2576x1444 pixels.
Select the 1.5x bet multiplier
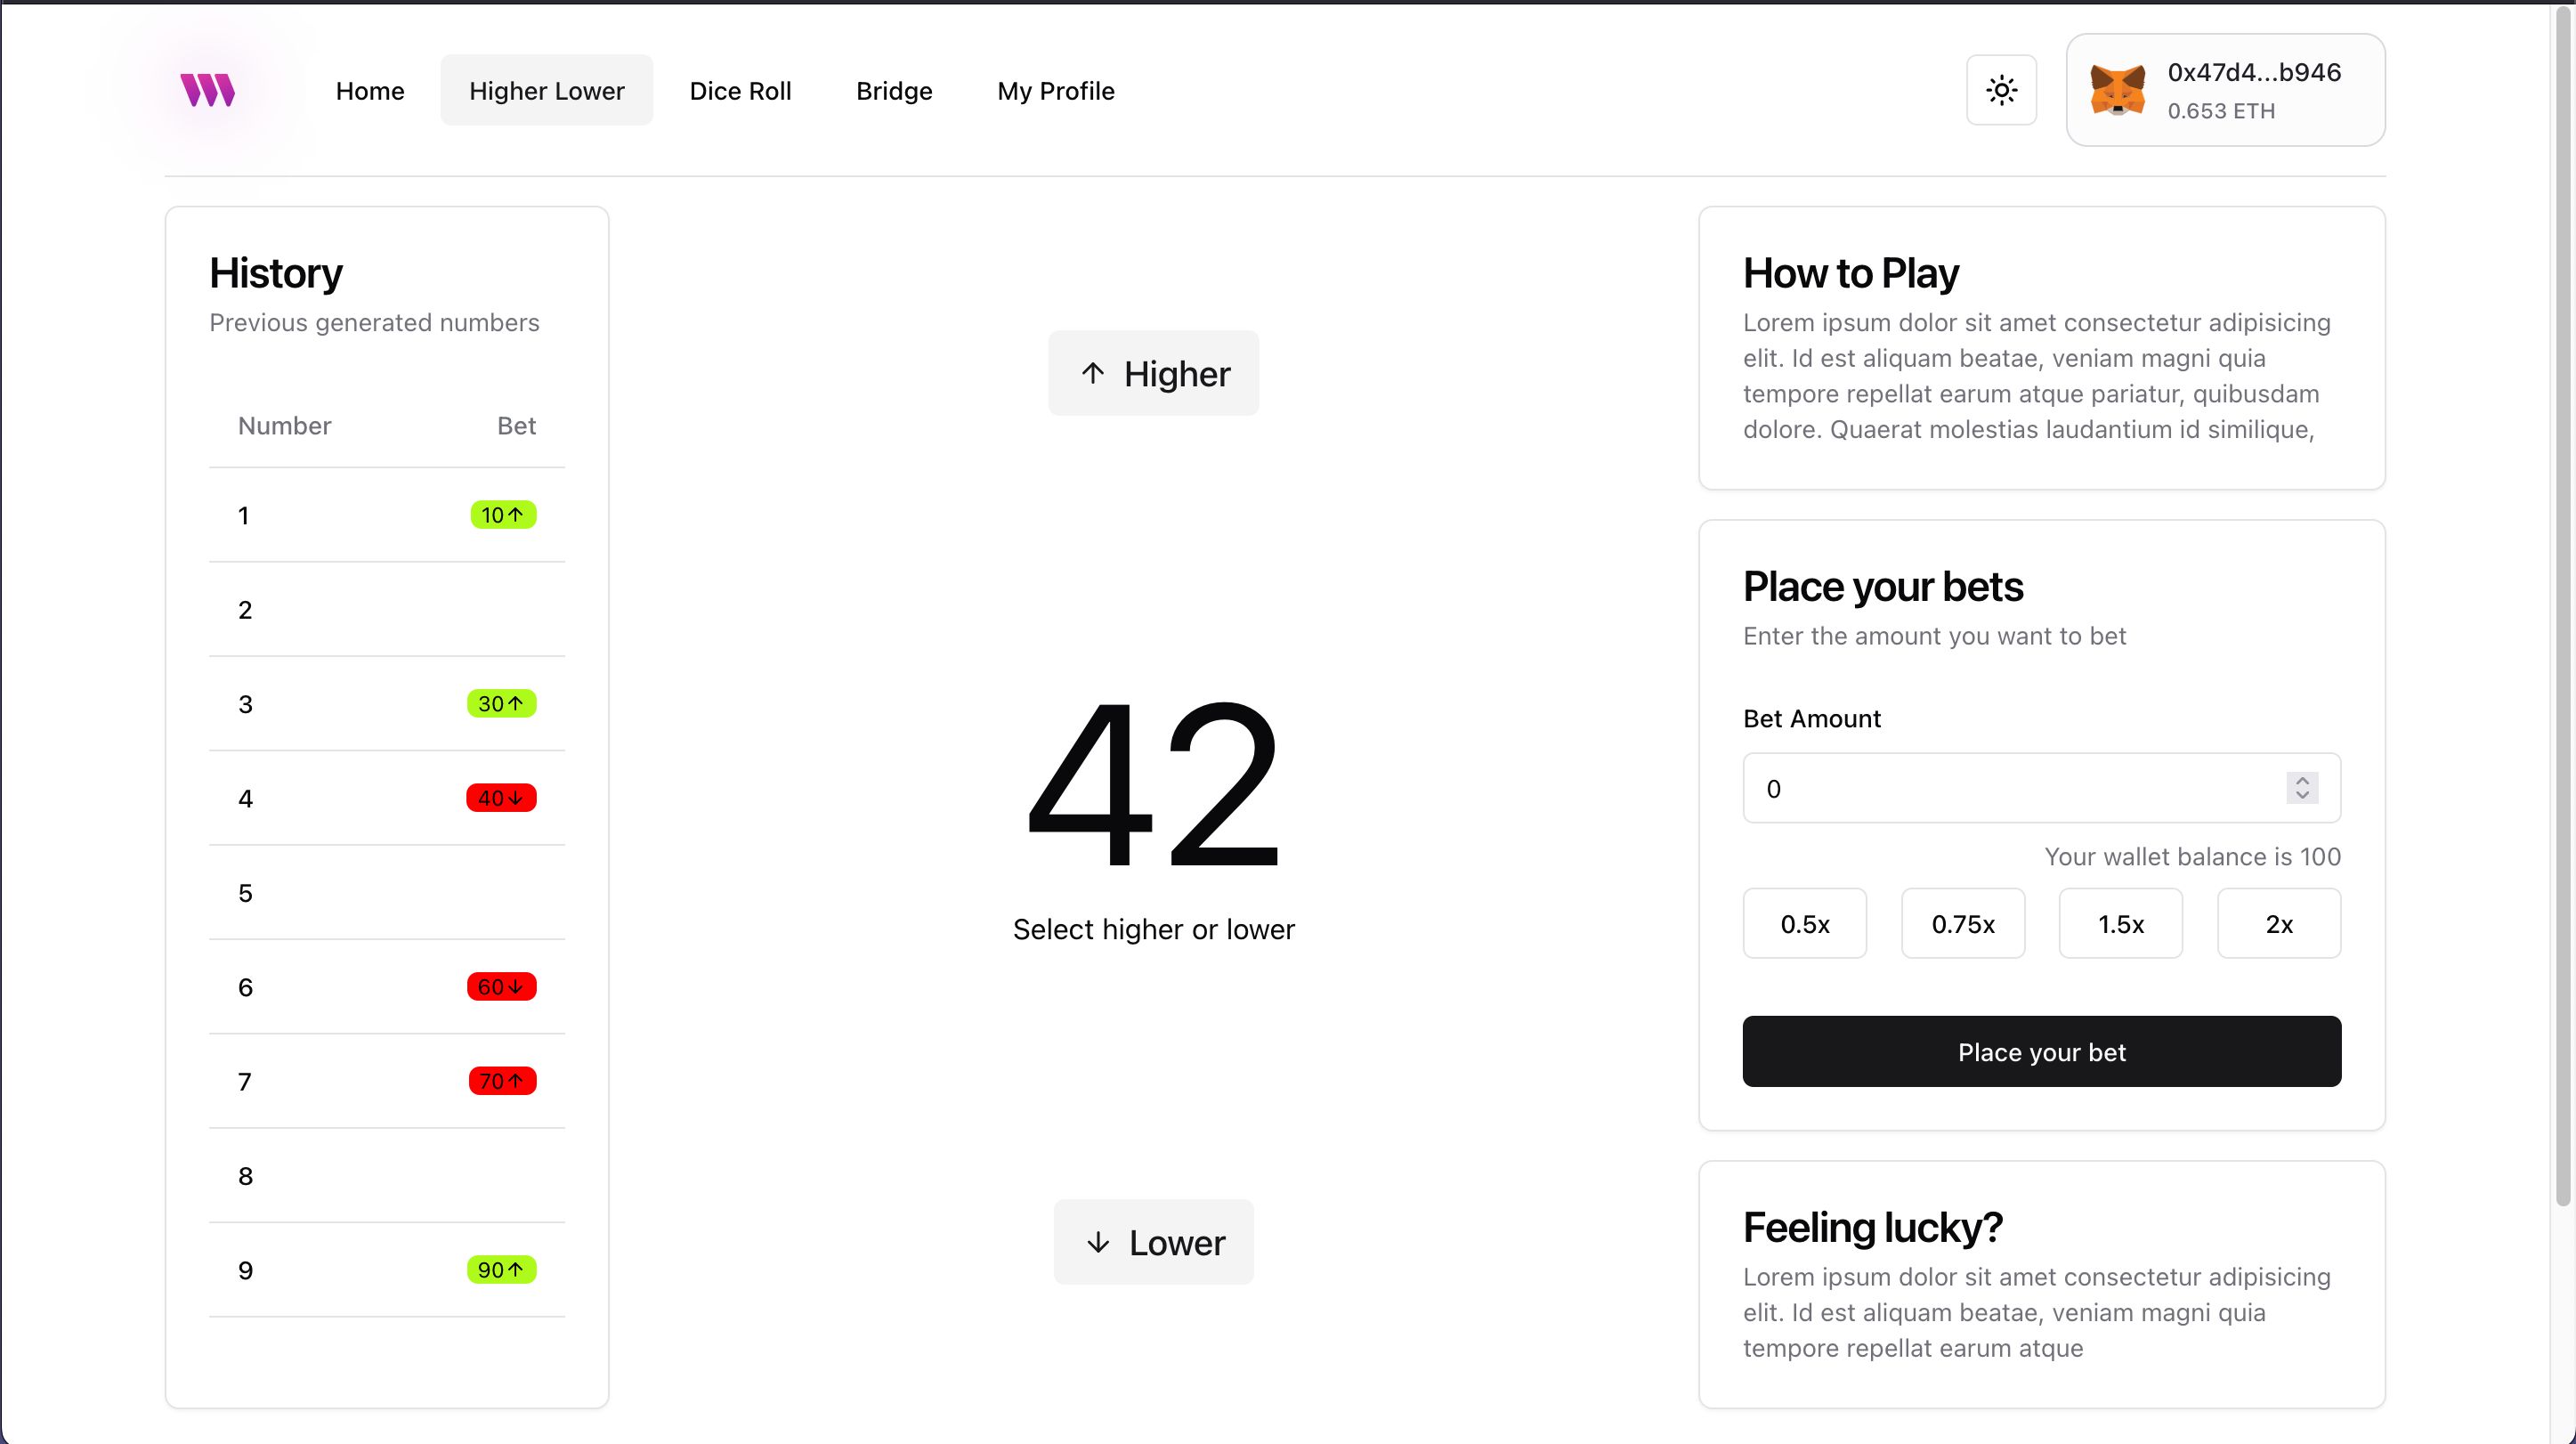tap(2119, 922)
